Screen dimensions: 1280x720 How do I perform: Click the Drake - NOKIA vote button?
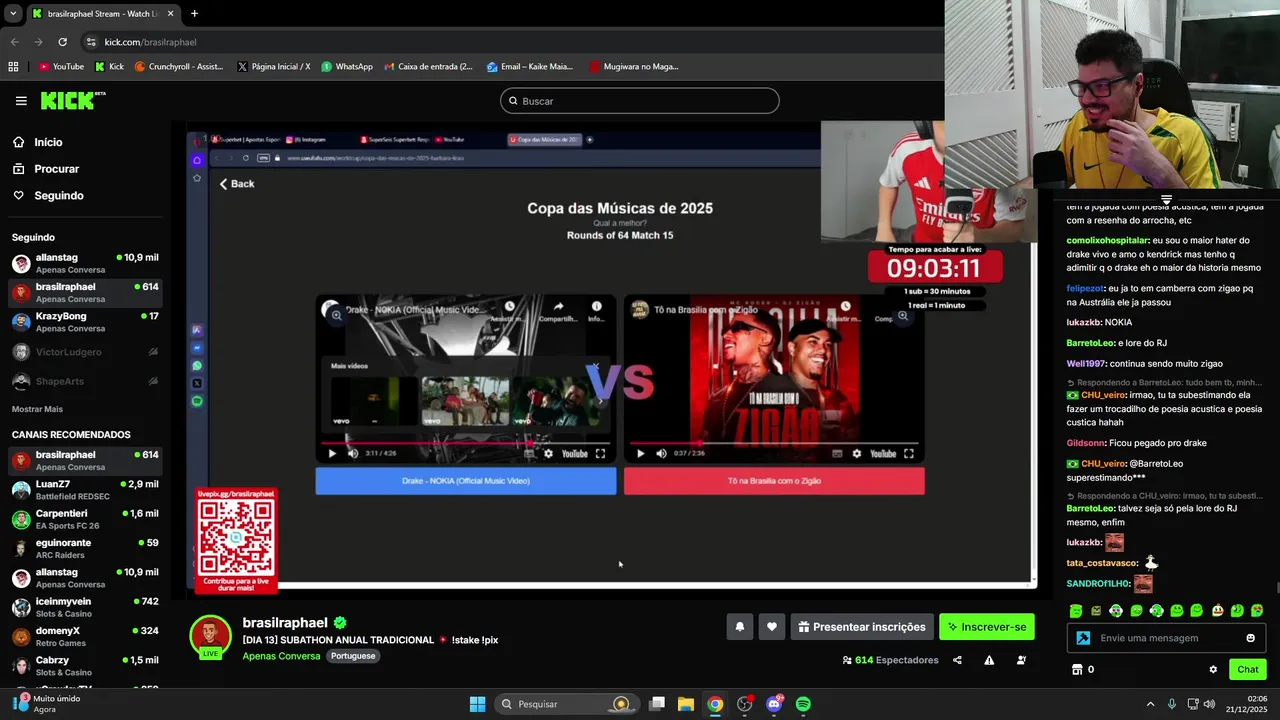[x=466, y=481]
